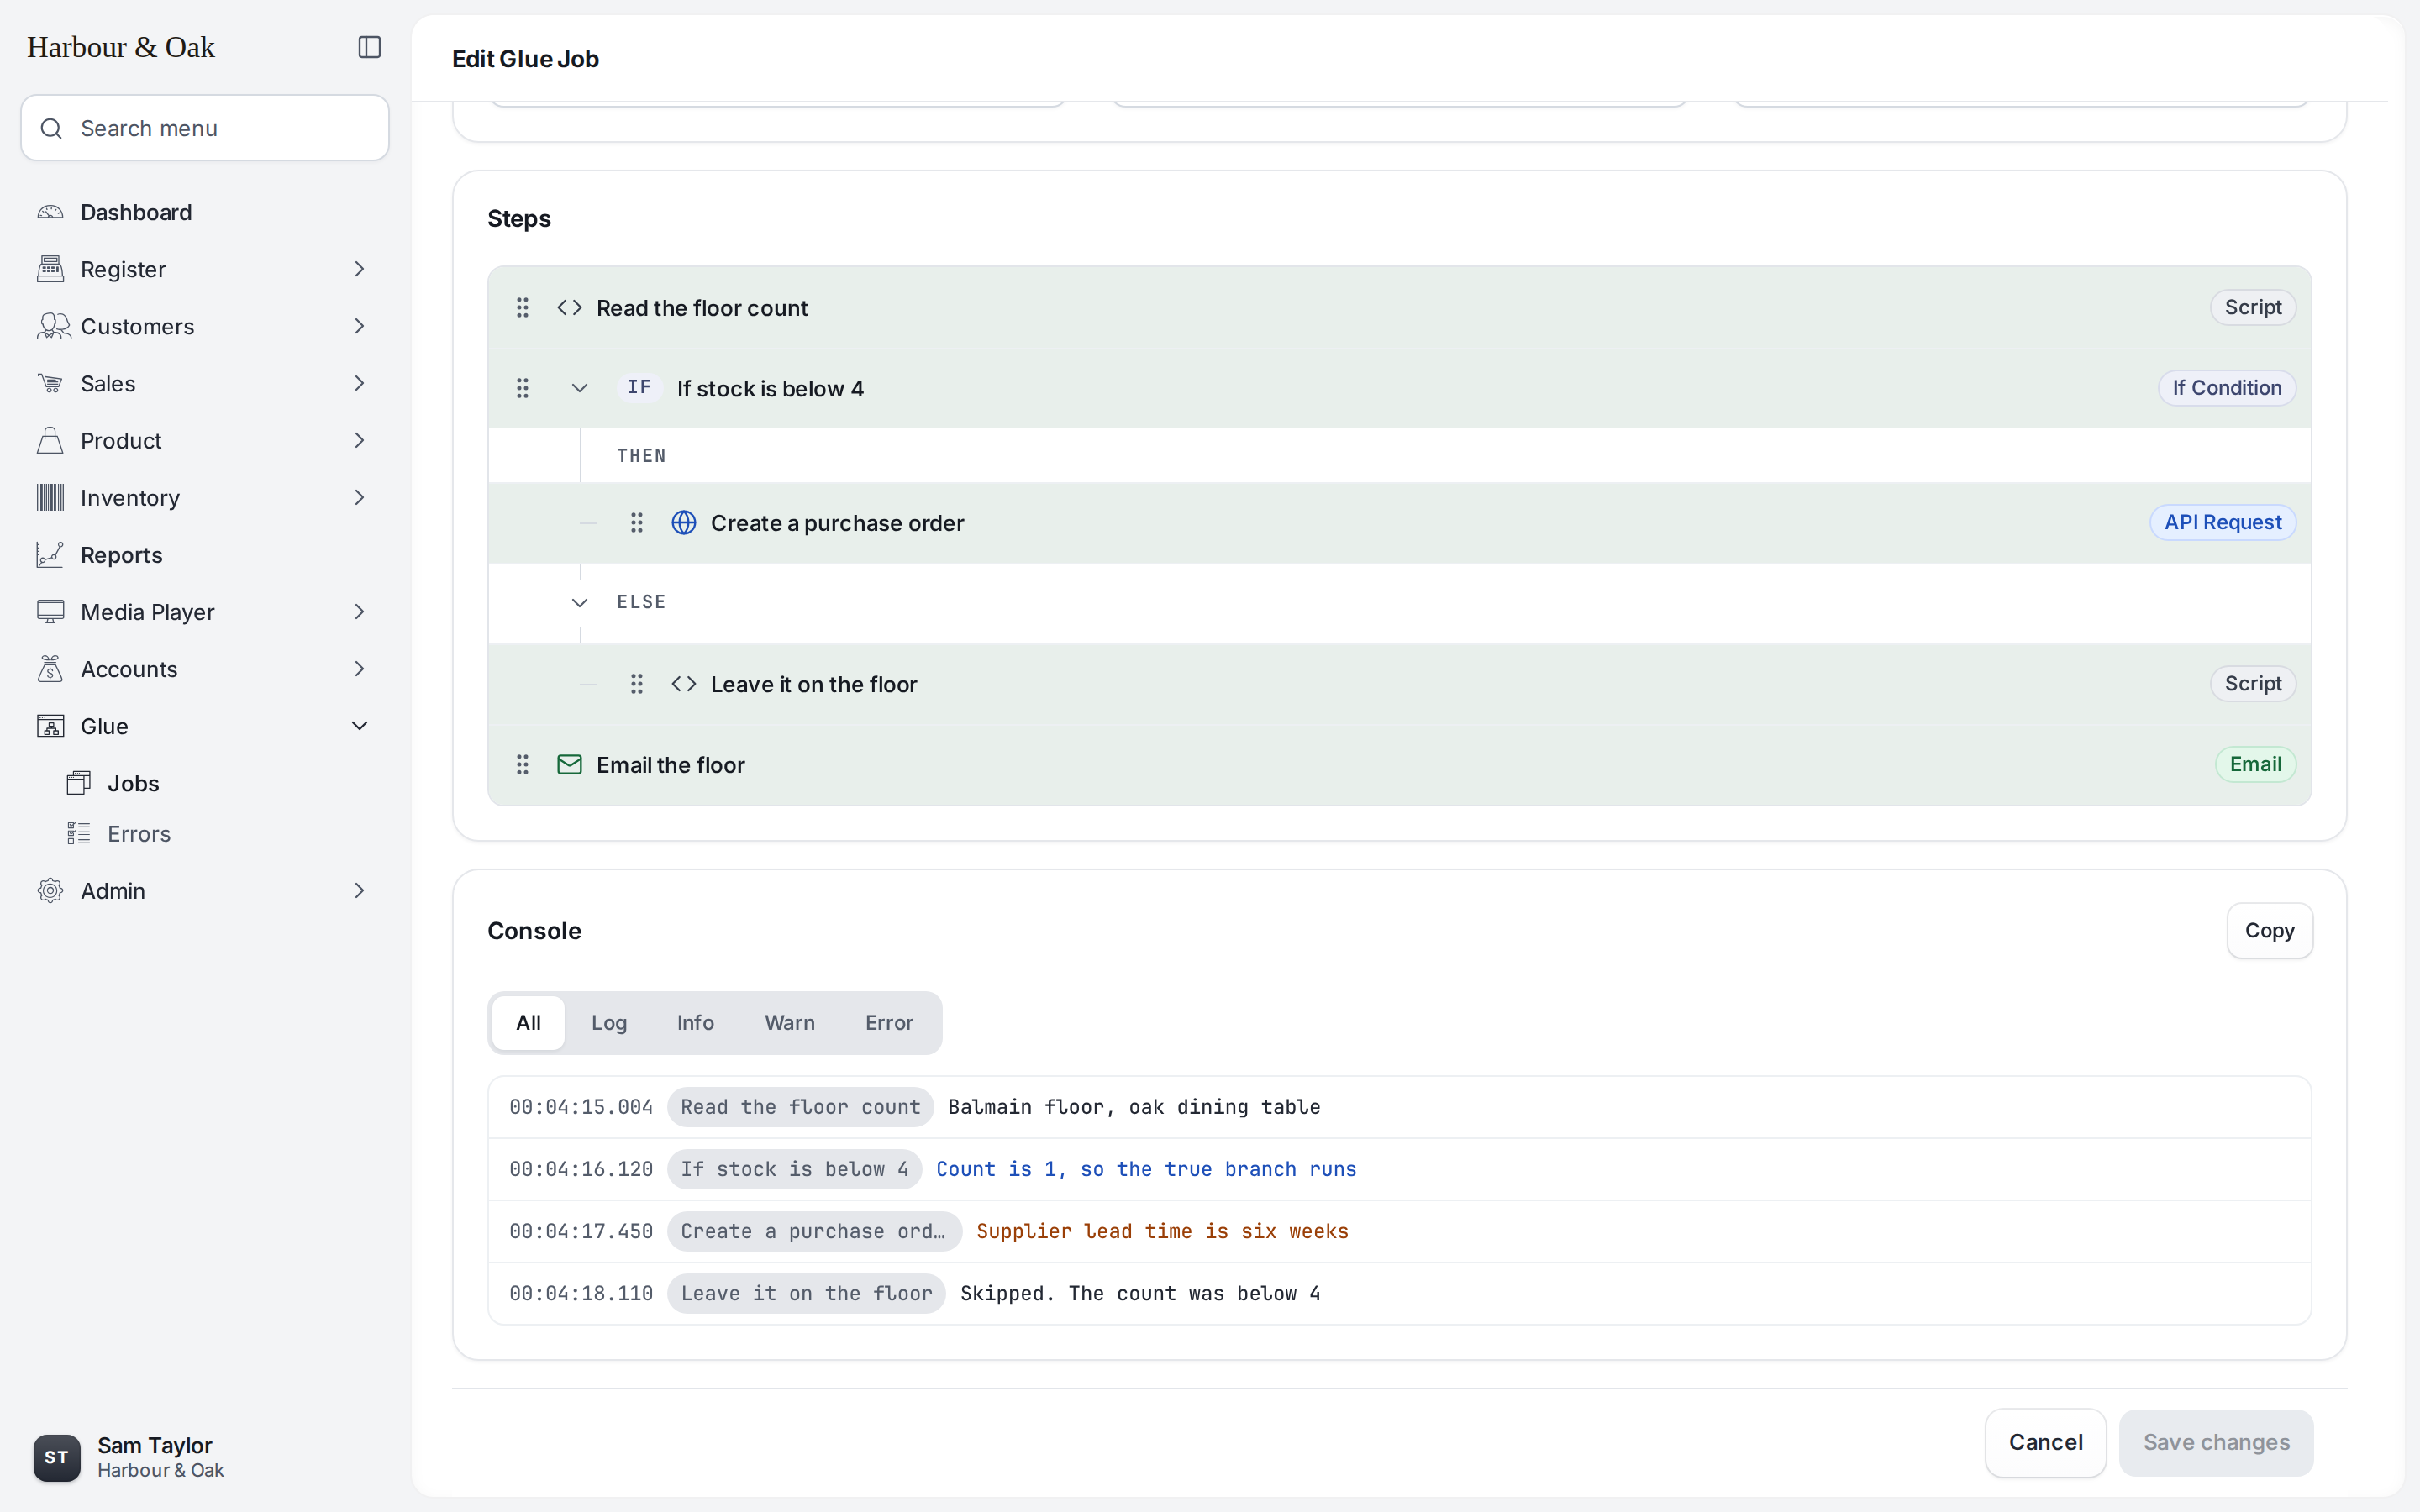The width and height of the screenshot is (2420, 1512).
Task: Grab the drag handle of Create a purchase order
Action: [636, 523]
